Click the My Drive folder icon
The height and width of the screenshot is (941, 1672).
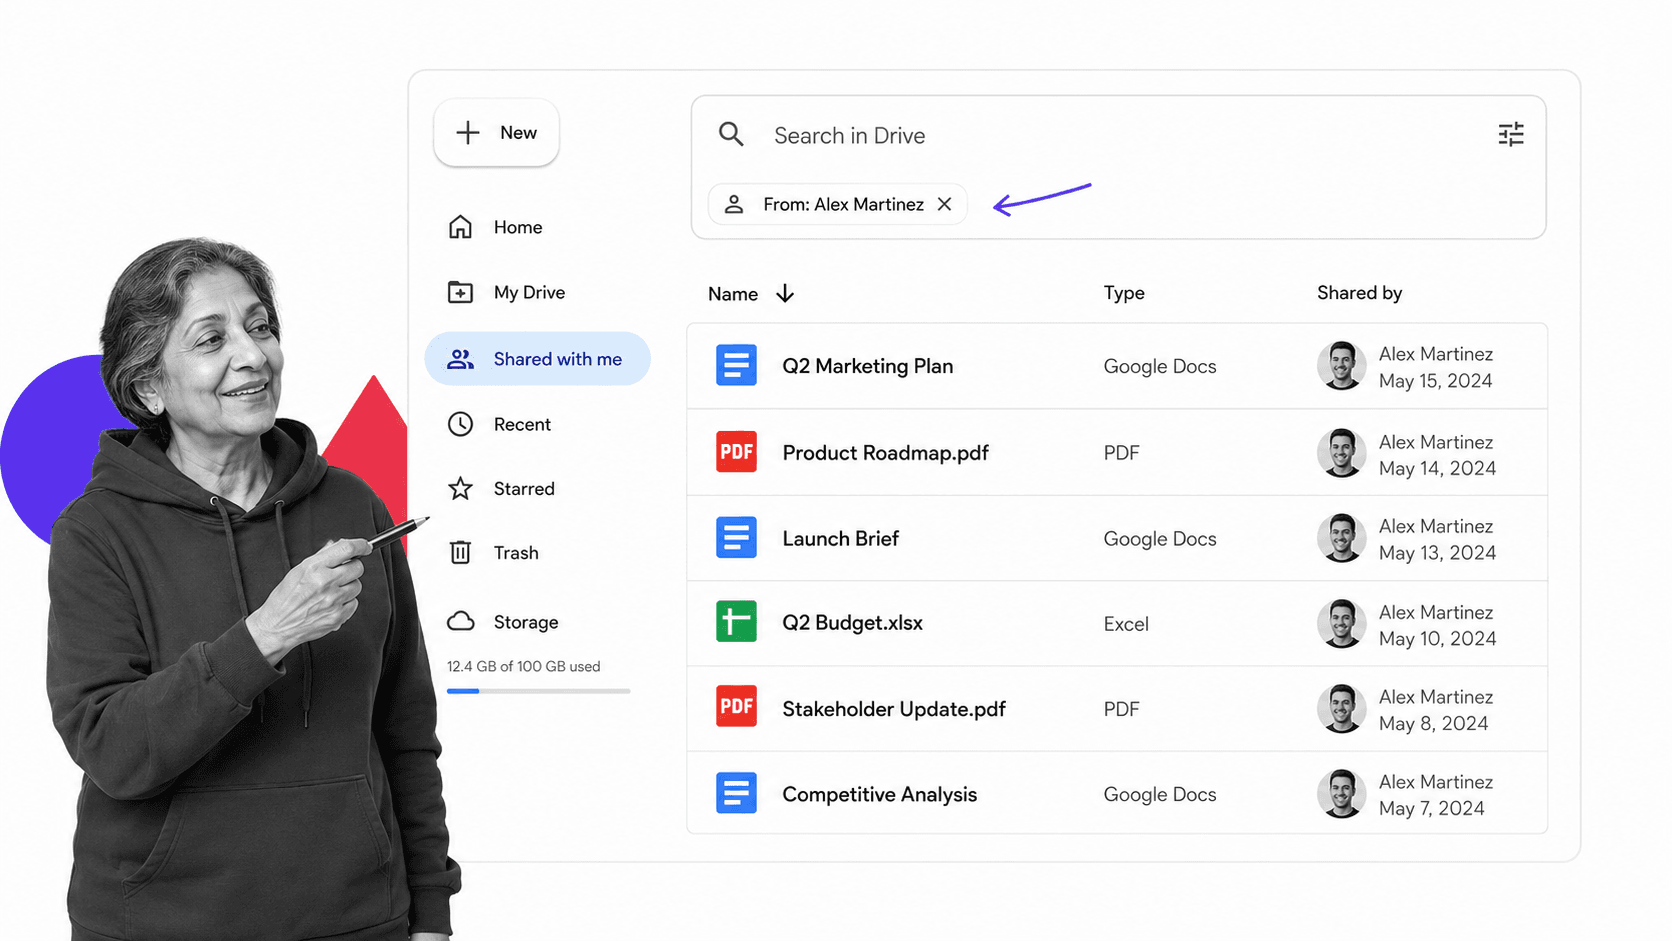coord(460,292)
